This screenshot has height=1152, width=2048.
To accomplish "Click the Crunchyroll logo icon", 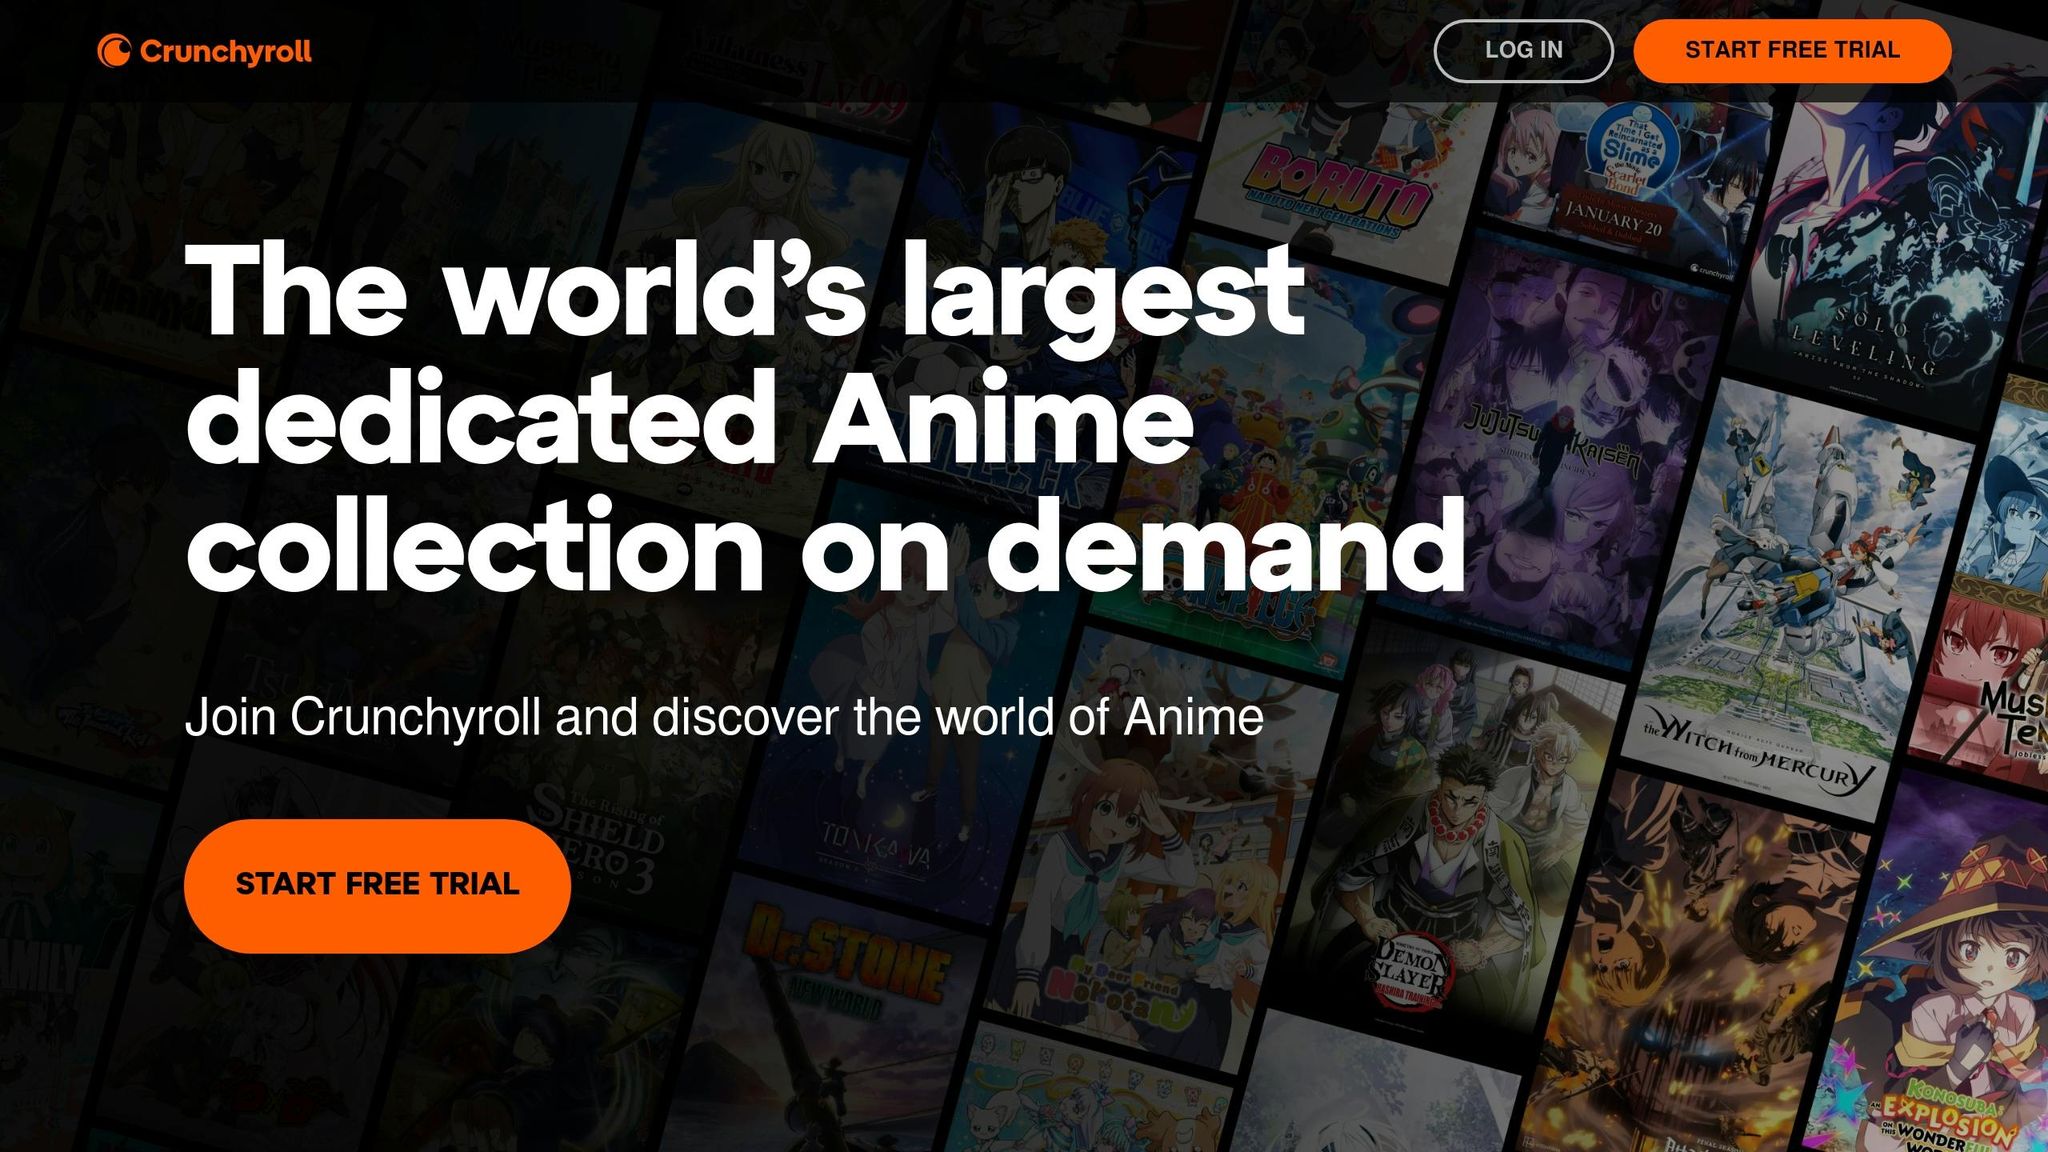I will (113, 50).
